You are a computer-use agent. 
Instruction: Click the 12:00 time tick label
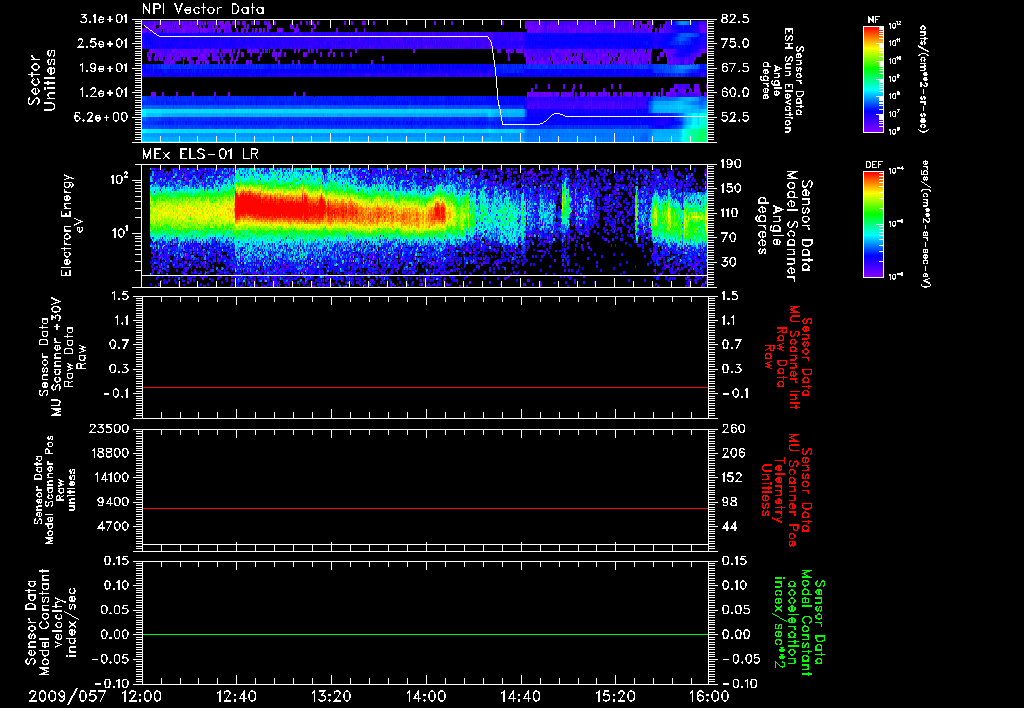tap(142, 697)
